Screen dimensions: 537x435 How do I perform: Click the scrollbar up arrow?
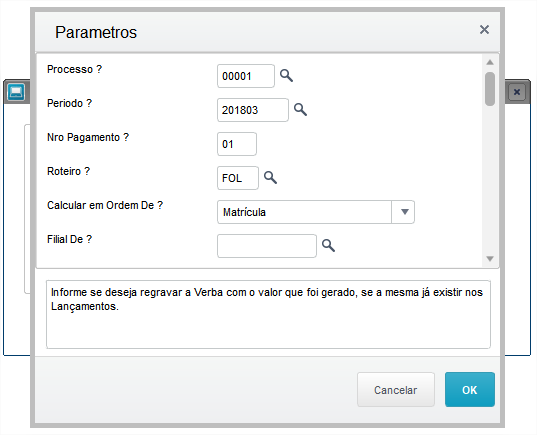(490, 62)
